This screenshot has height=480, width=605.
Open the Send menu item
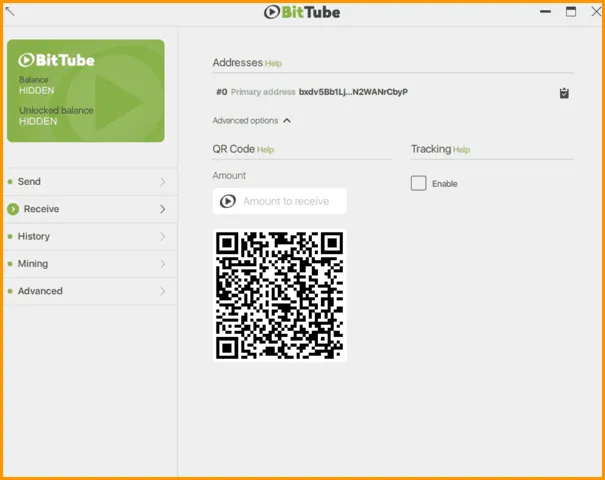click(90, 182)
